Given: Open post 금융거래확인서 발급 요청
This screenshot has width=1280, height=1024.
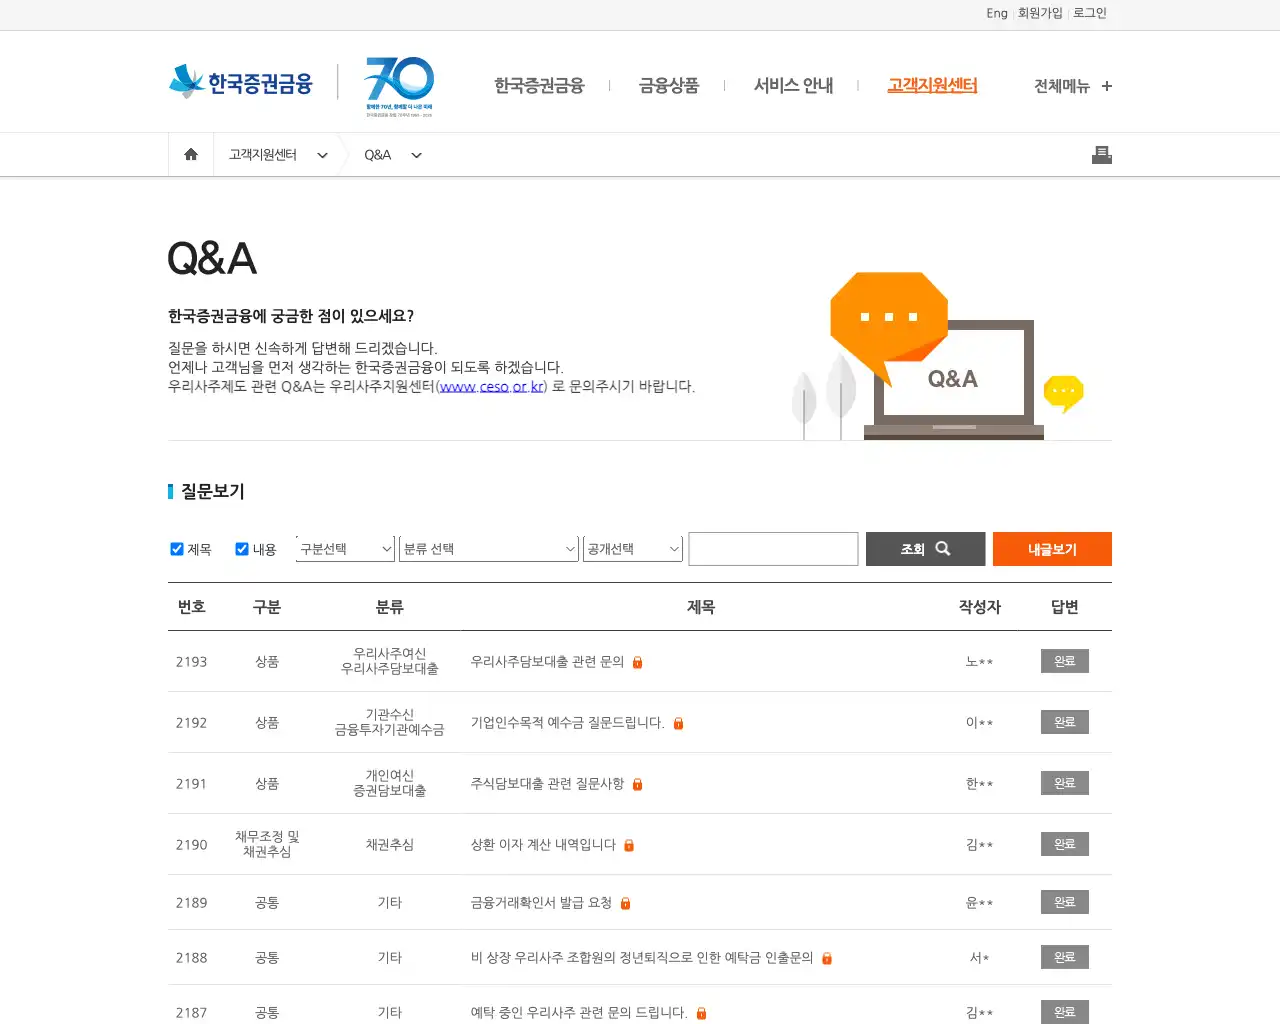Looking at the screenshot, I should pyautogui.click(x=541, y=903).
